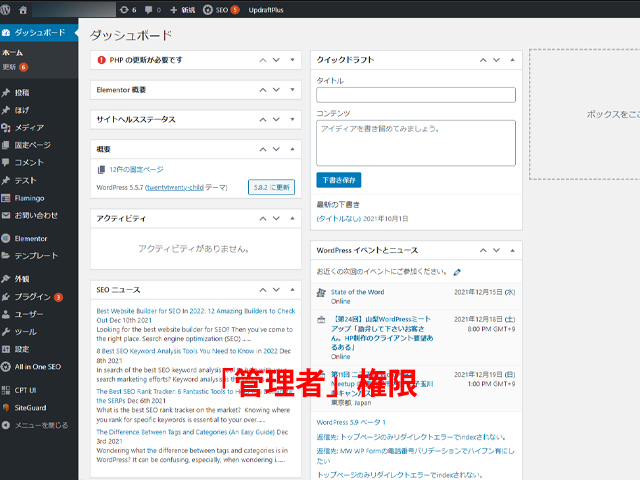
Task: Open 山梨WordPressミートアップ event link
Action: (x=382, y=333)
